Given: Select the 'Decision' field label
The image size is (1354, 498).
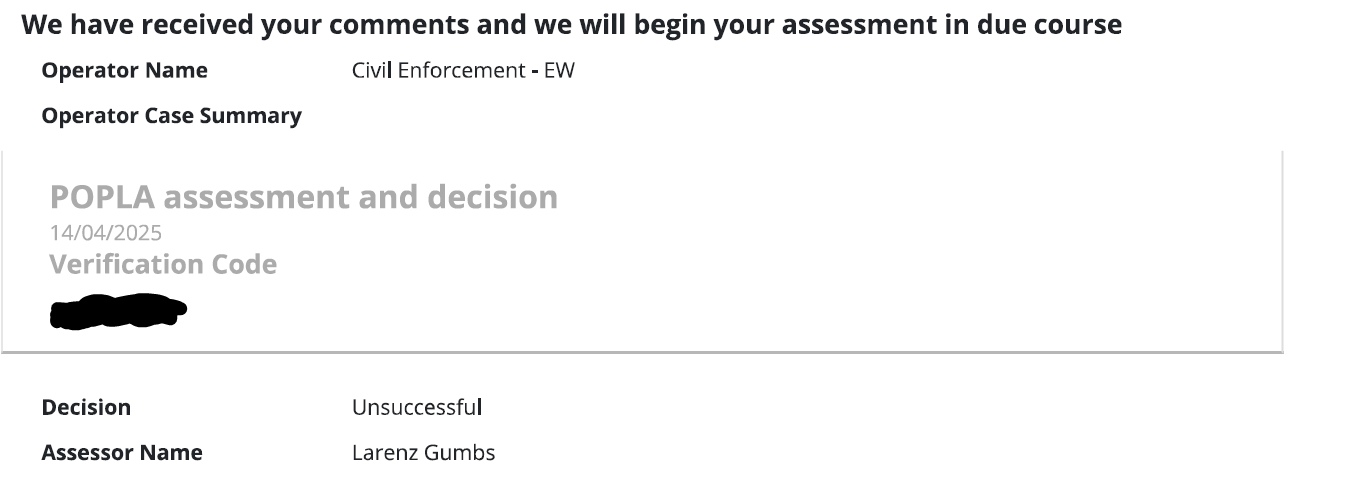Looking at the screenshot, I should click(x=86, y=408).
